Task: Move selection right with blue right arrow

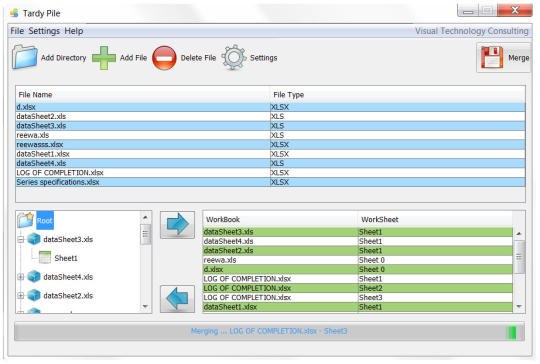Action: point(177,225)
